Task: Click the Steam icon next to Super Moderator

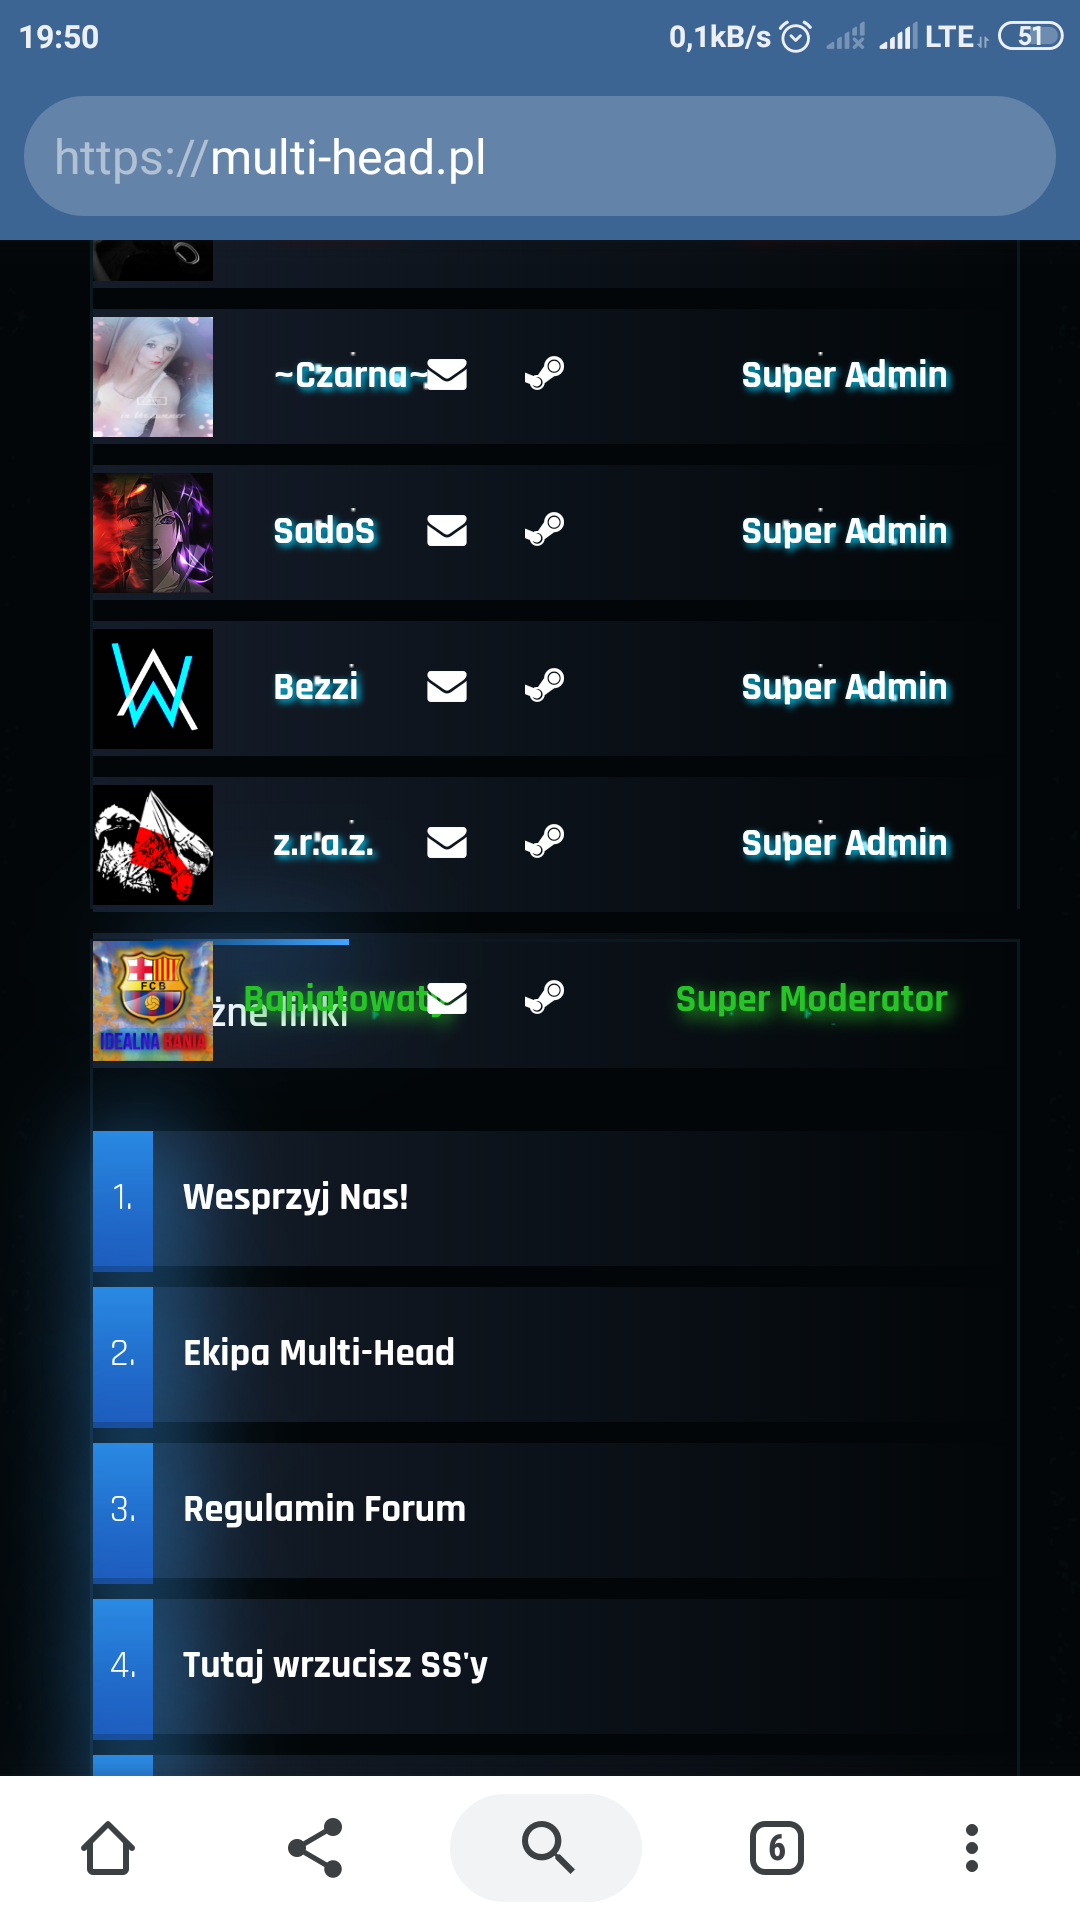Action: coord(545,997)
